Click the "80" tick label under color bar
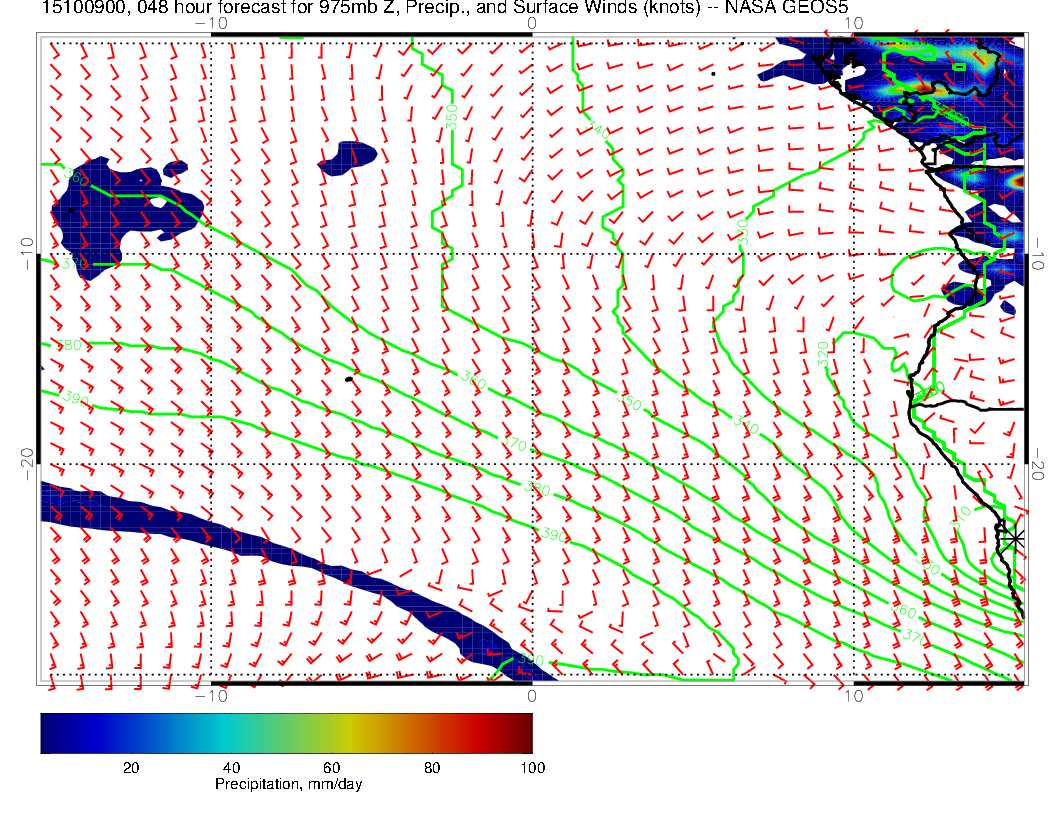The height and width of the screenshot is (816, 1056). click(x=432, y=768)
